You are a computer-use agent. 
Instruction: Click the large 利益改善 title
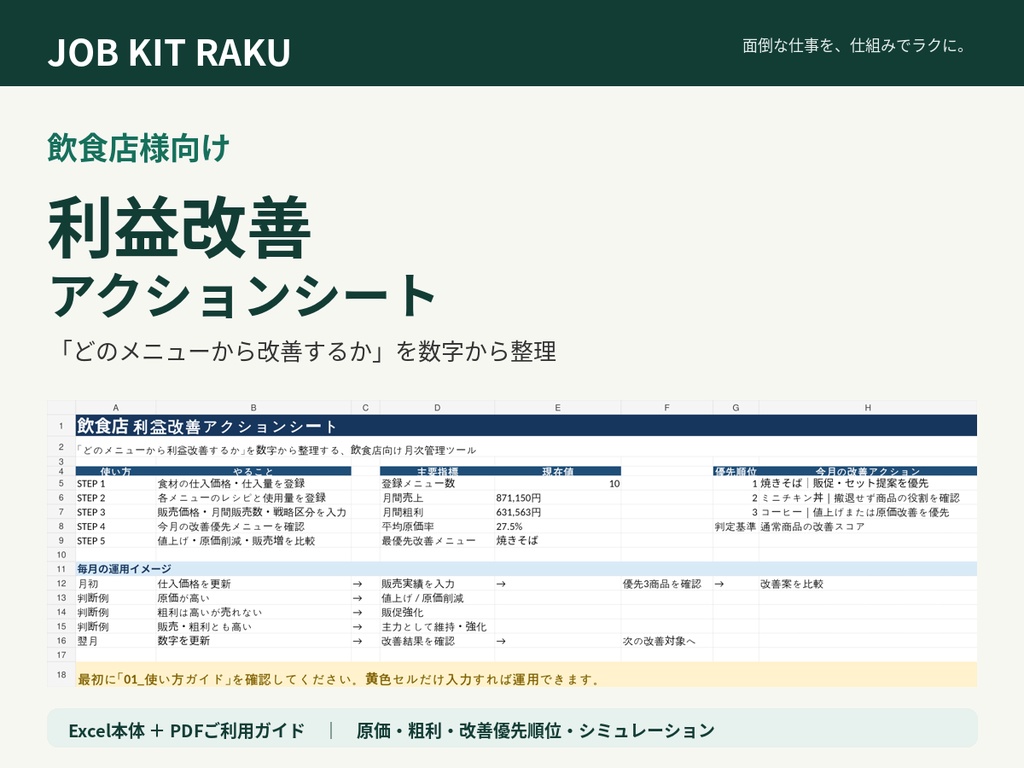179,227
